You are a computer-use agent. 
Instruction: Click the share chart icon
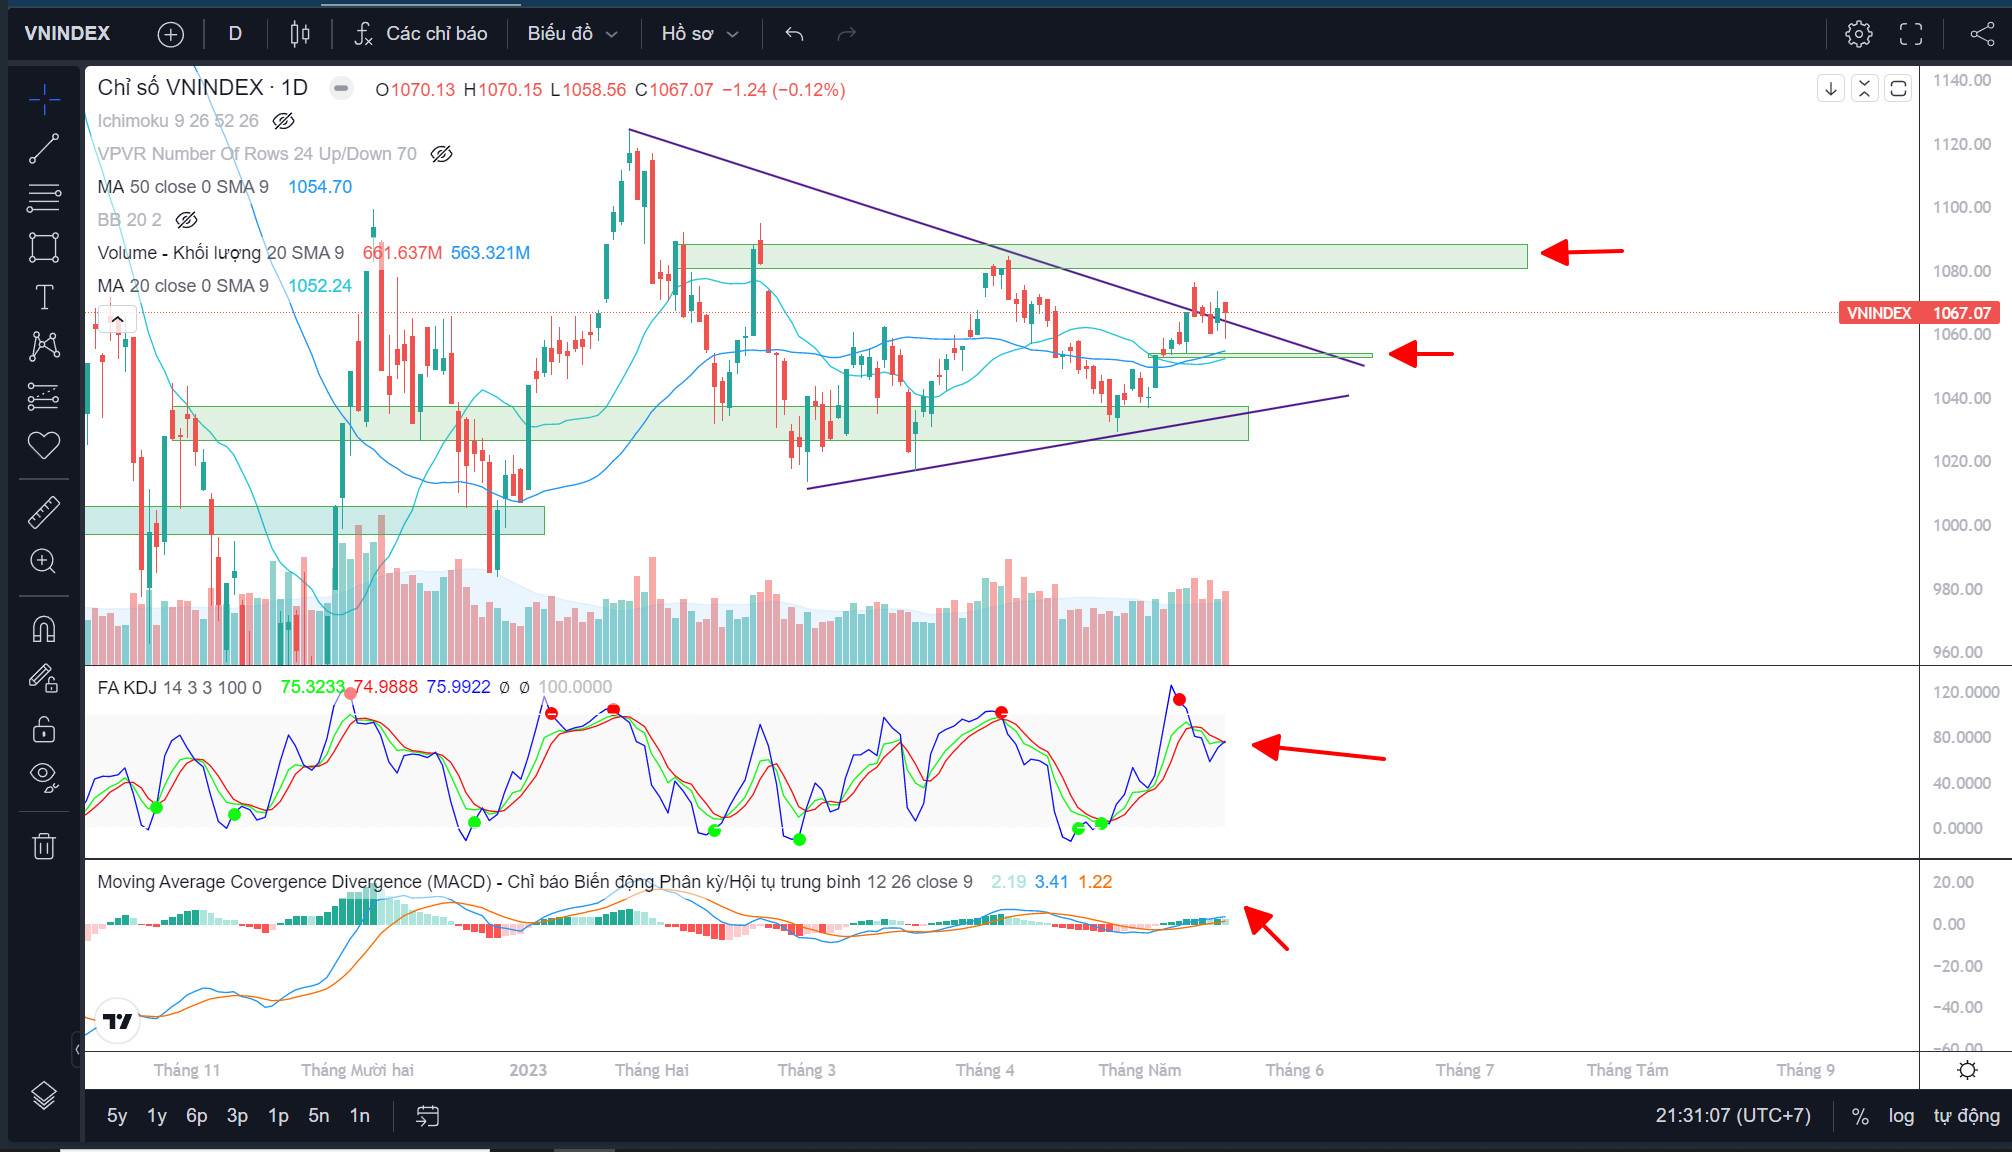coord(1982,34)
